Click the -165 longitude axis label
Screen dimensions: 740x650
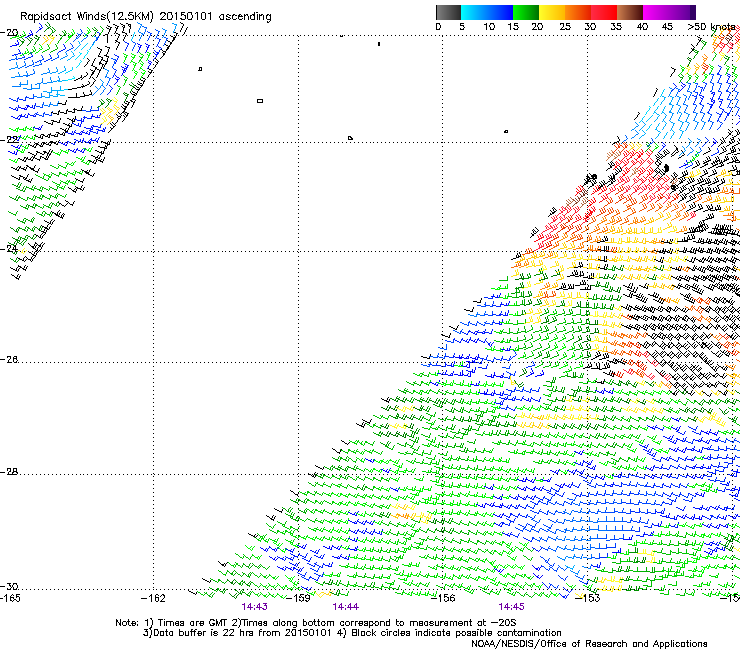tap(10, 599)
